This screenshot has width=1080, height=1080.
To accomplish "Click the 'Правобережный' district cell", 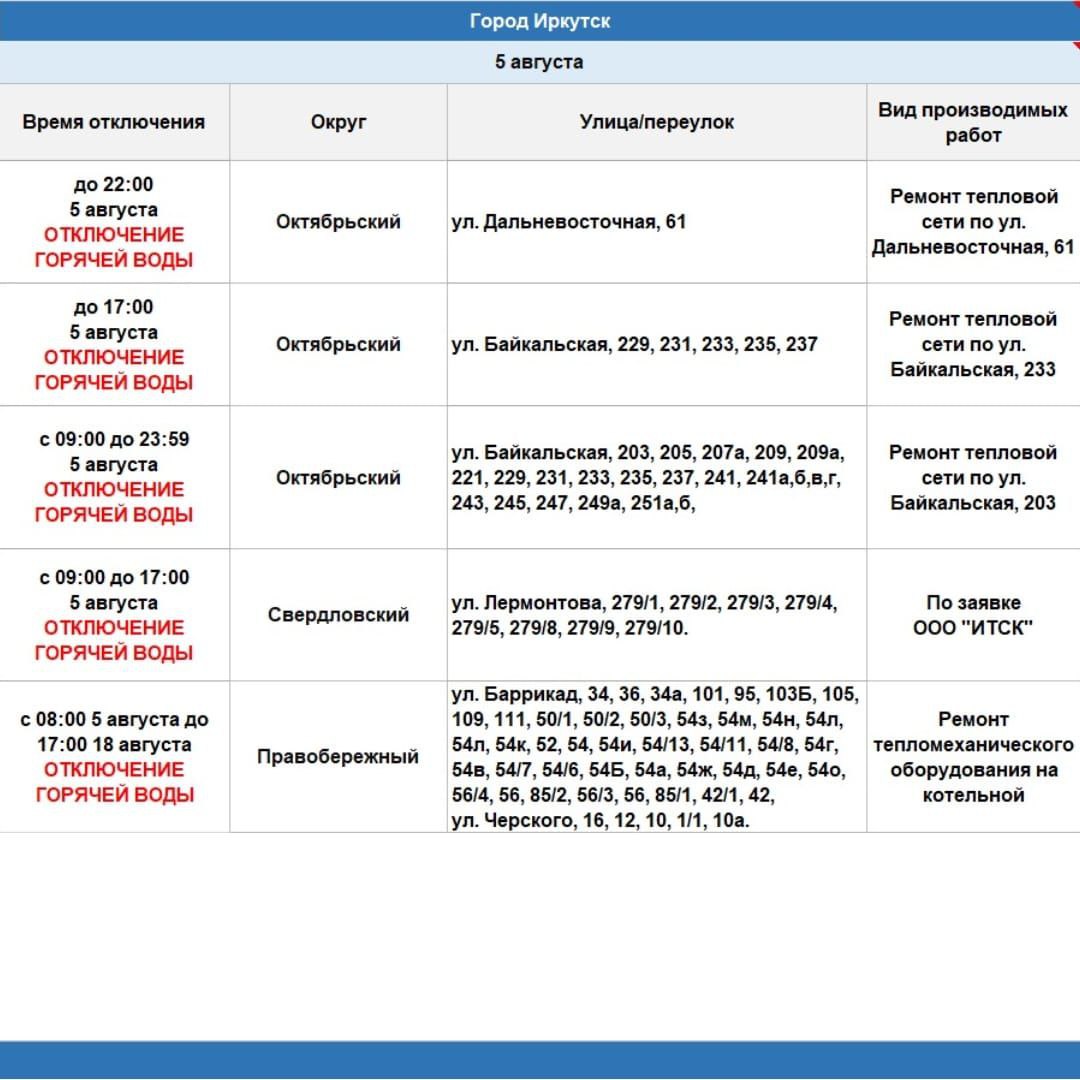I will point(338,757).
